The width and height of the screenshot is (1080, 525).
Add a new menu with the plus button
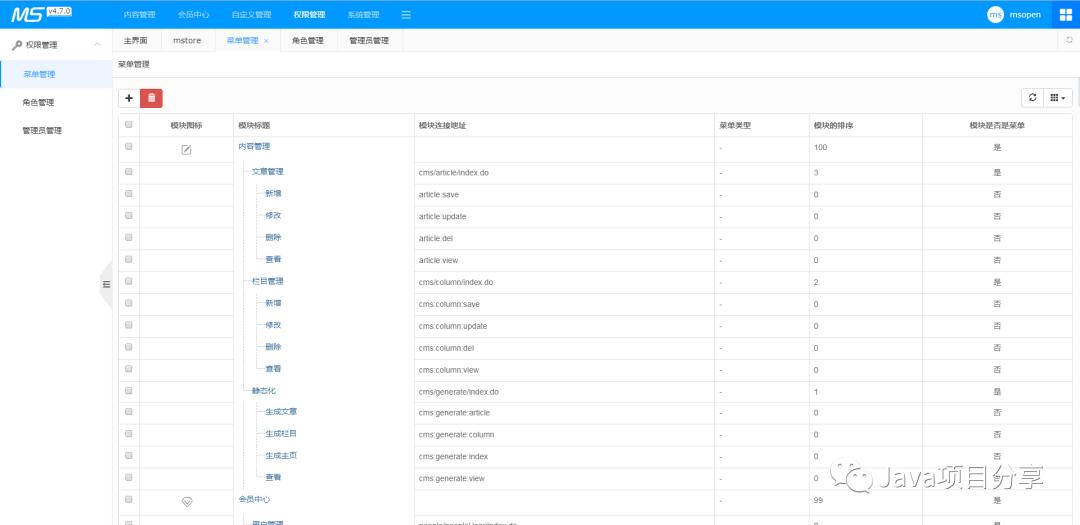click(129, 99)
